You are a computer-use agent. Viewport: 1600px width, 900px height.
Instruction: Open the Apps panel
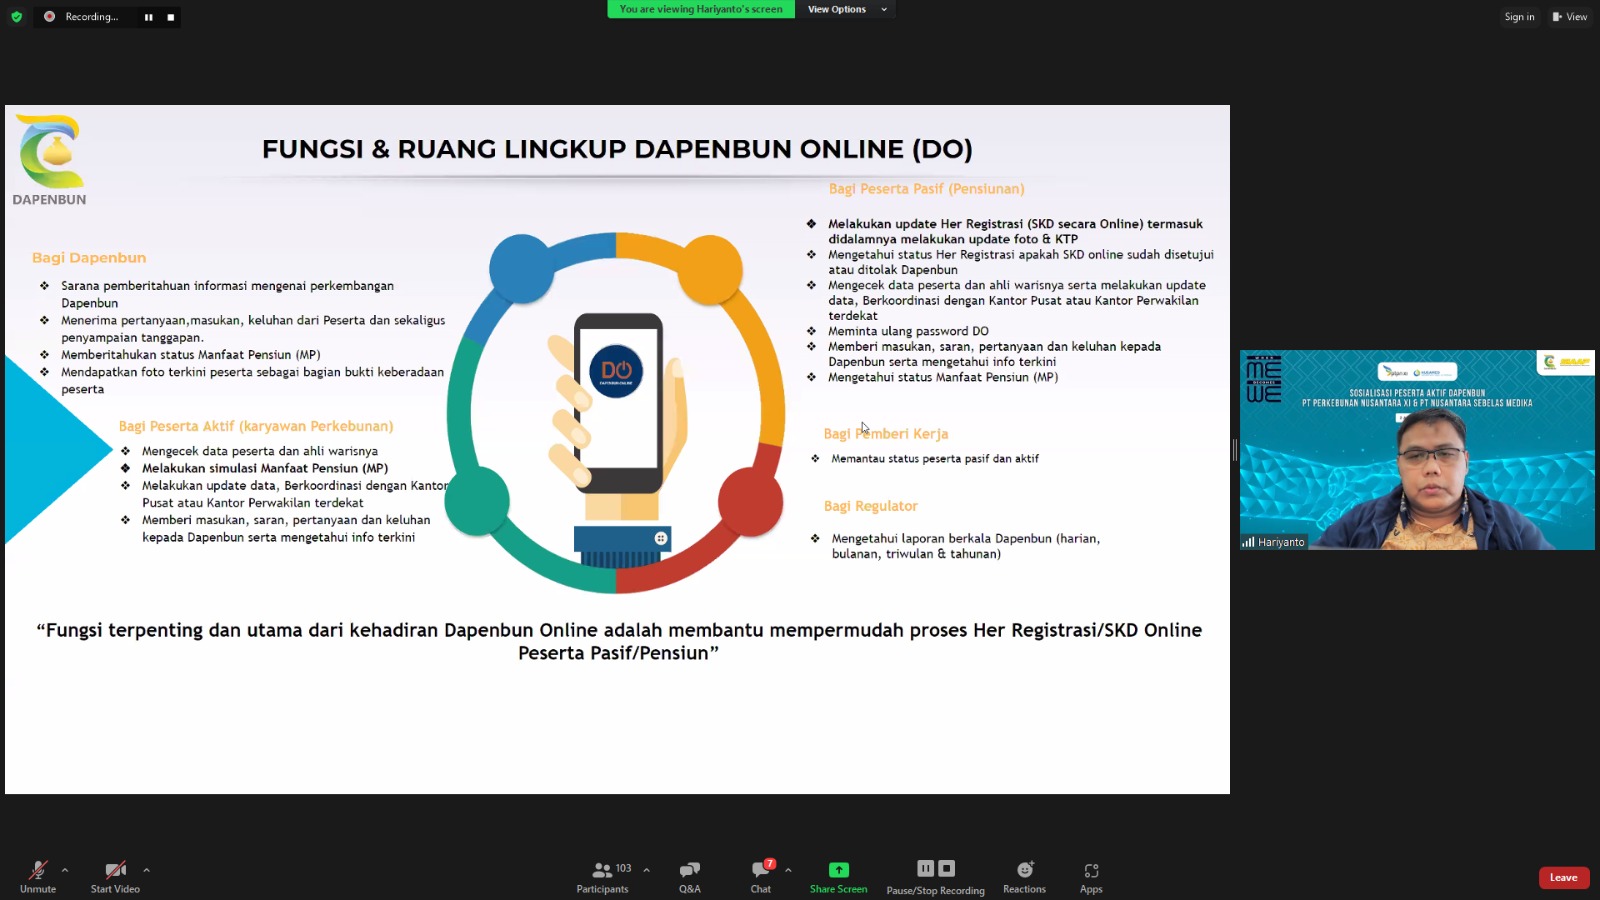point(1091,876)
